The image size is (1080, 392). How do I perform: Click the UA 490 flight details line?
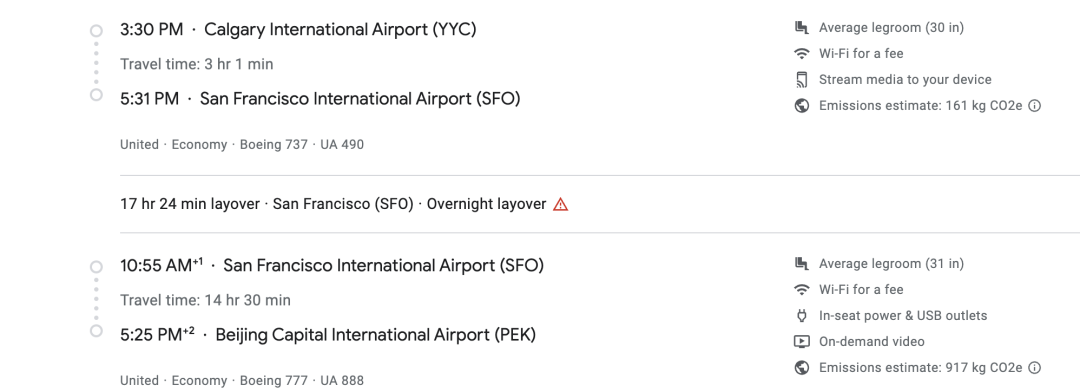[x=242, y=145]
